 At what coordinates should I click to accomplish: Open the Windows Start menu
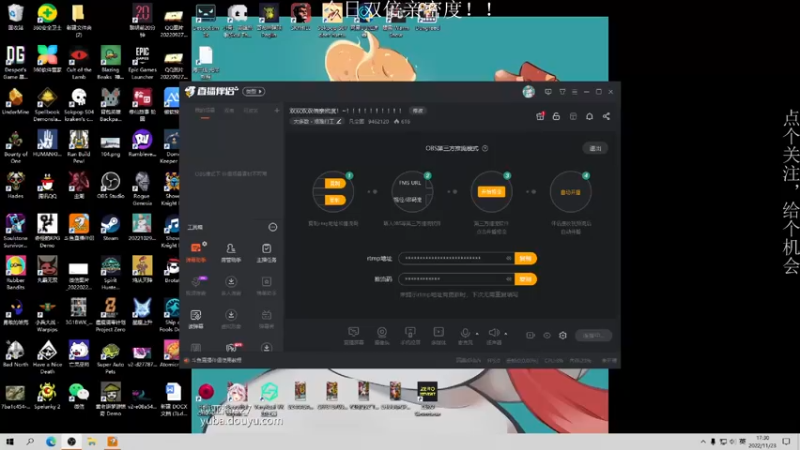click(9, 441)
